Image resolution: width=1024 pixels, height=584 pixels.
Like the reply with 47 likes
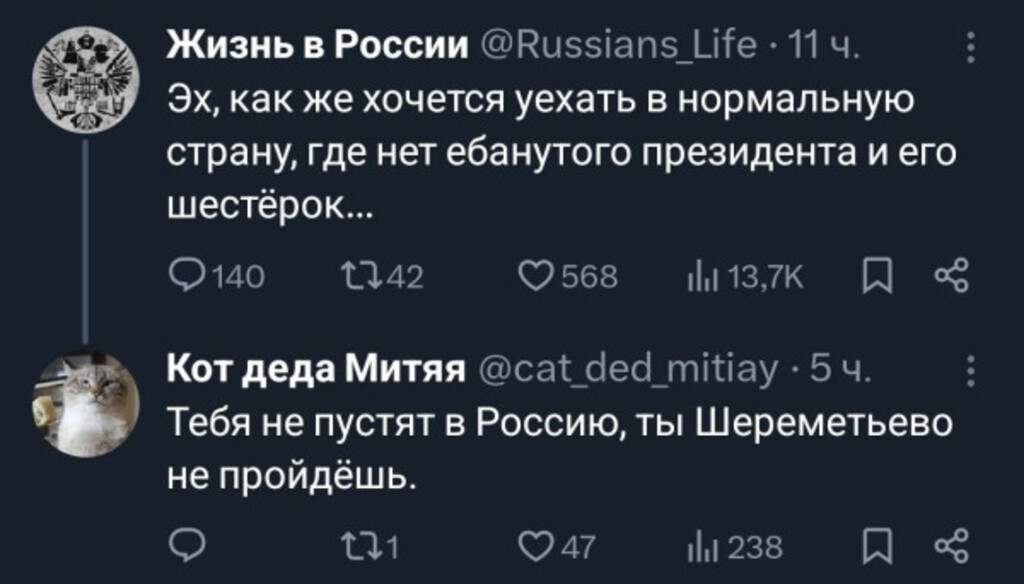[531, 545]
